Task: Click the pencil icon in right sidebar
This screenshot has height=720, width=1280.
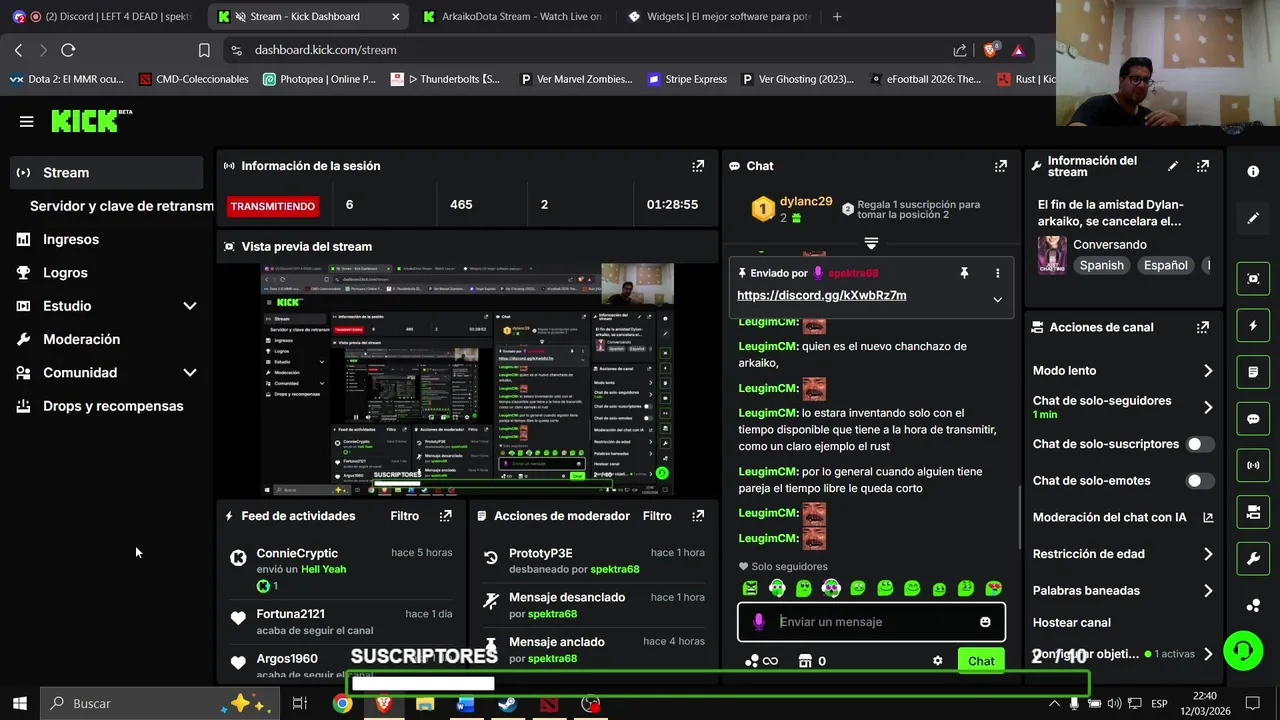Action: [1253, 218]
